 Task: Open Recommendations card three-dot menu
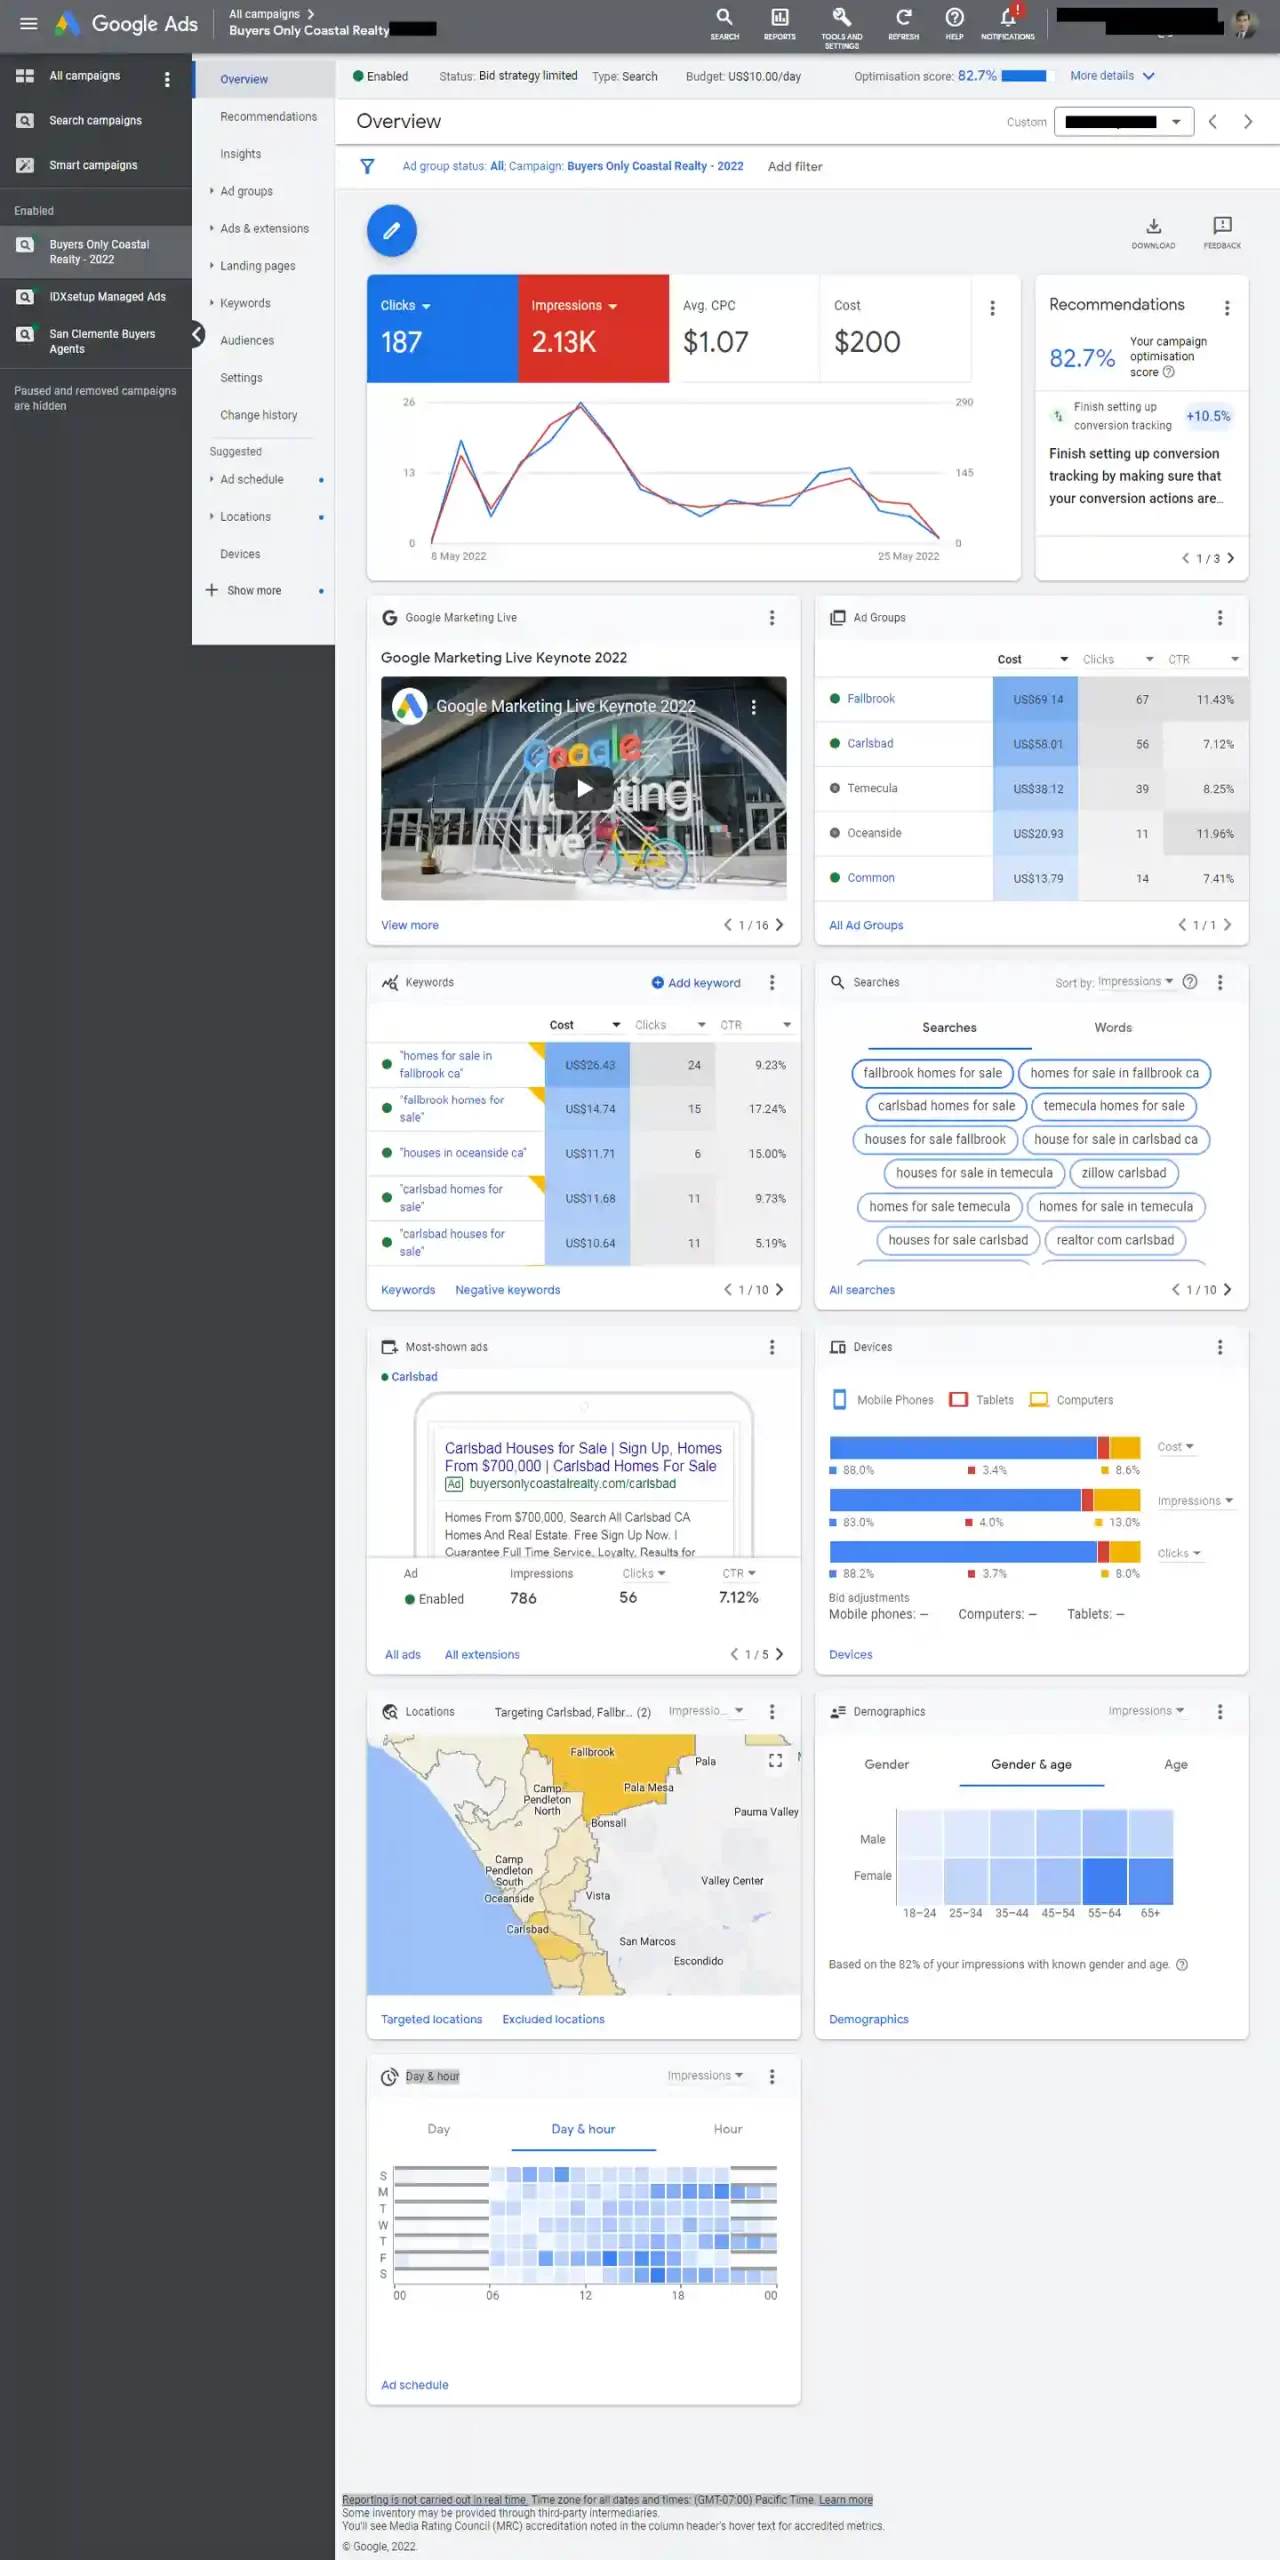click(1227, 308)
